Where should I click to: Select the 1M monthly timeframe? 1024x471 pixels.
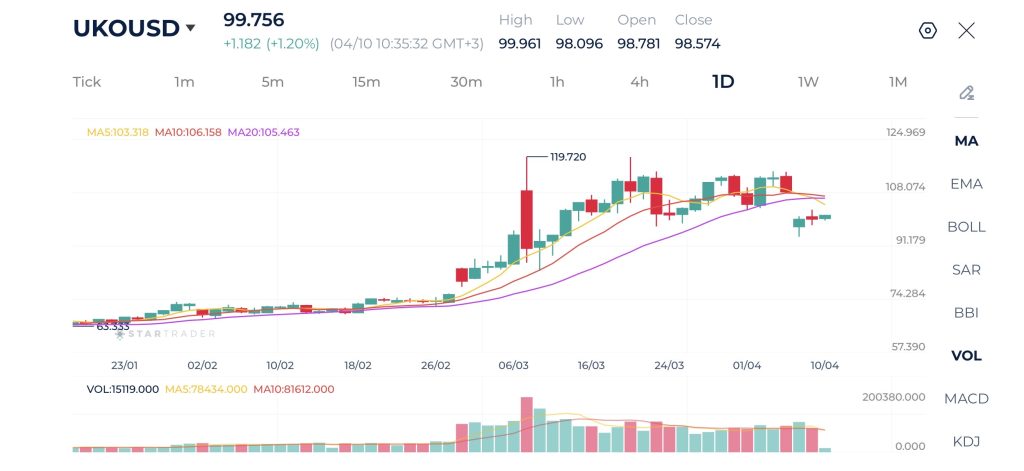click(898, 82)
